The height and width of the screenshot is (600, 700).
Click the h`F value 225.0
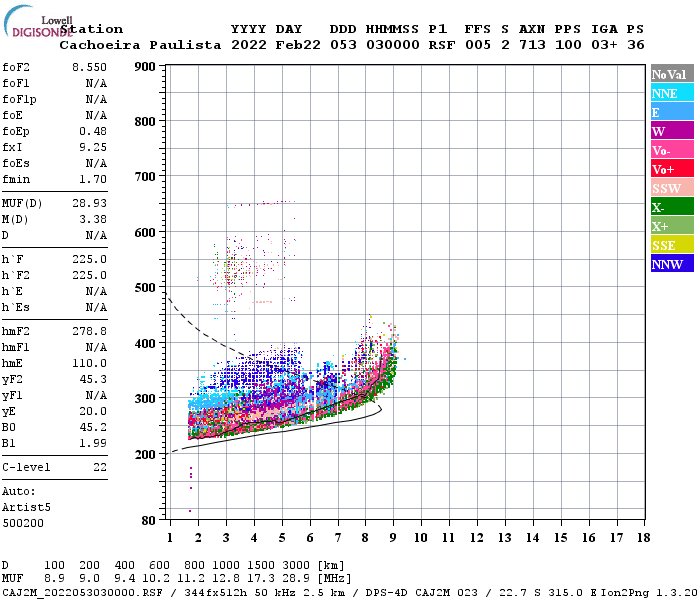click(89, 259)
